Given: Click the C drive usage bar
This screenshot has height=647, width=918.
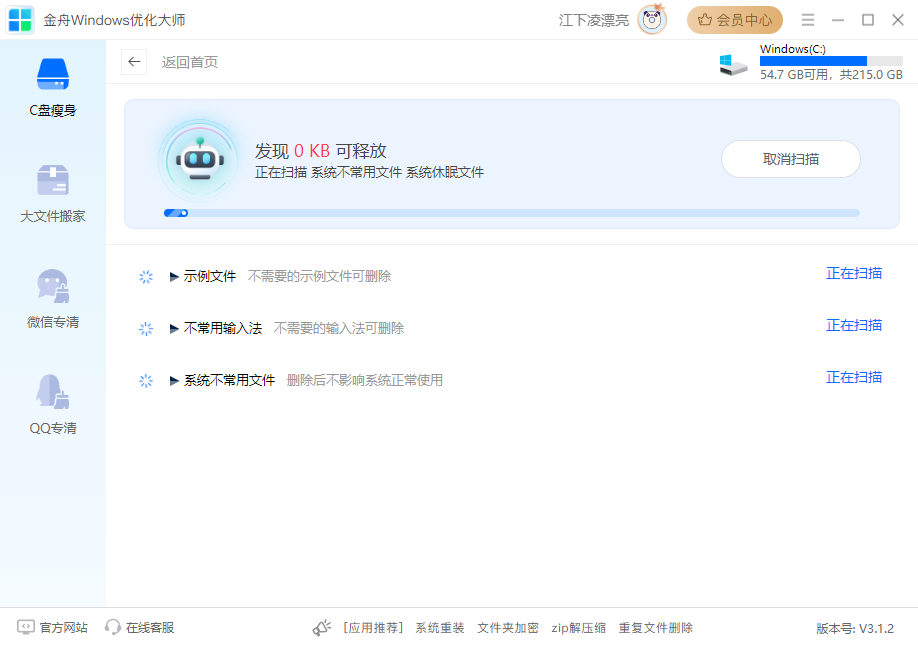Looking at the screenshot, I should 831,61.
